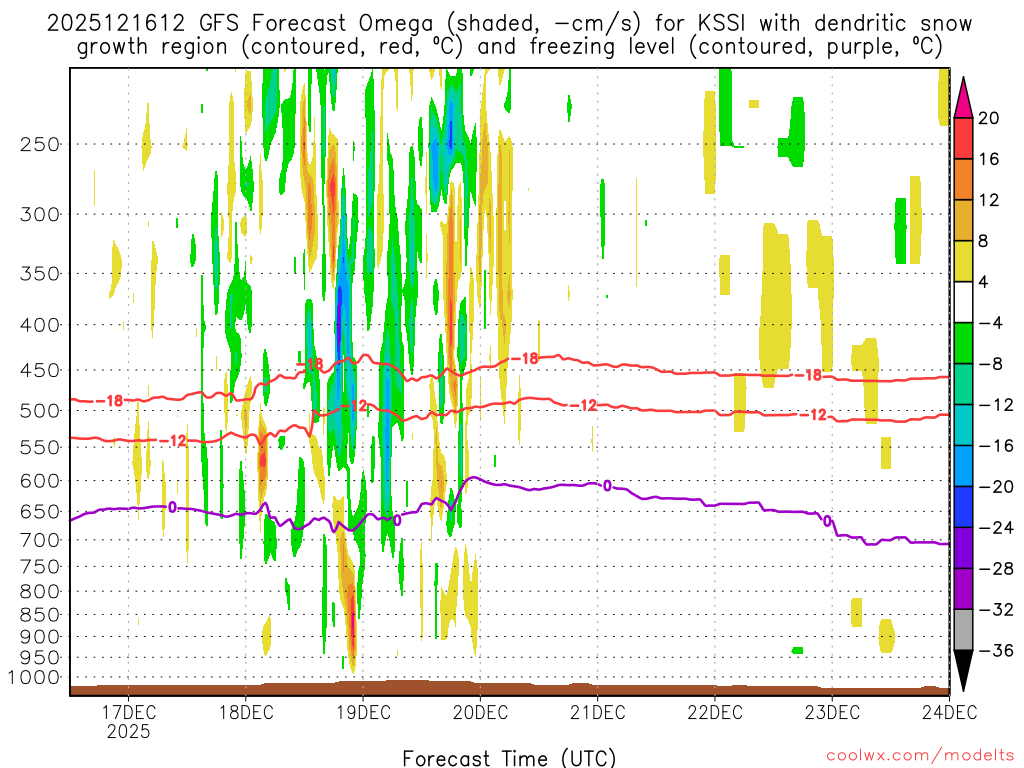This screenshot has width=1024, height=768.
Task: Click the red colorbar segment below 20
Action: [963, 138]
